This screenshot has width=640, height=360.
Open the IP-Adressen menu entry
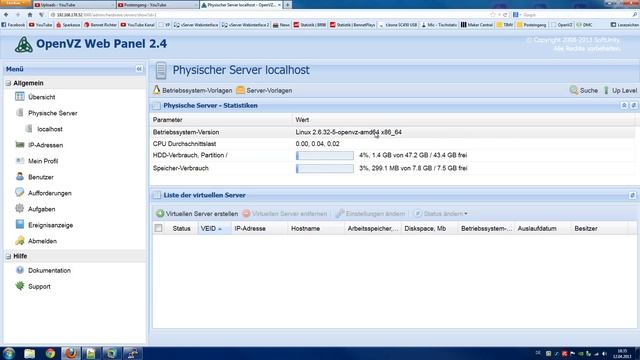[x=45, y=145]
